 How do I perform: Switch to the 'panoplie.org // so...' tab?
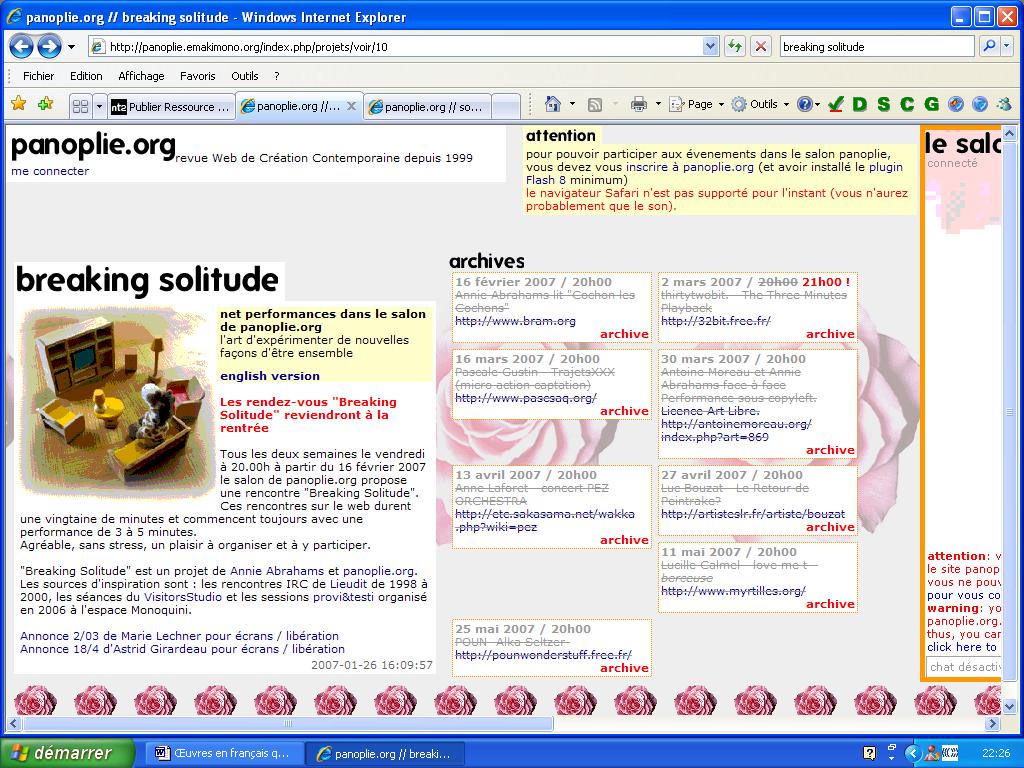[x=427, y=106]
